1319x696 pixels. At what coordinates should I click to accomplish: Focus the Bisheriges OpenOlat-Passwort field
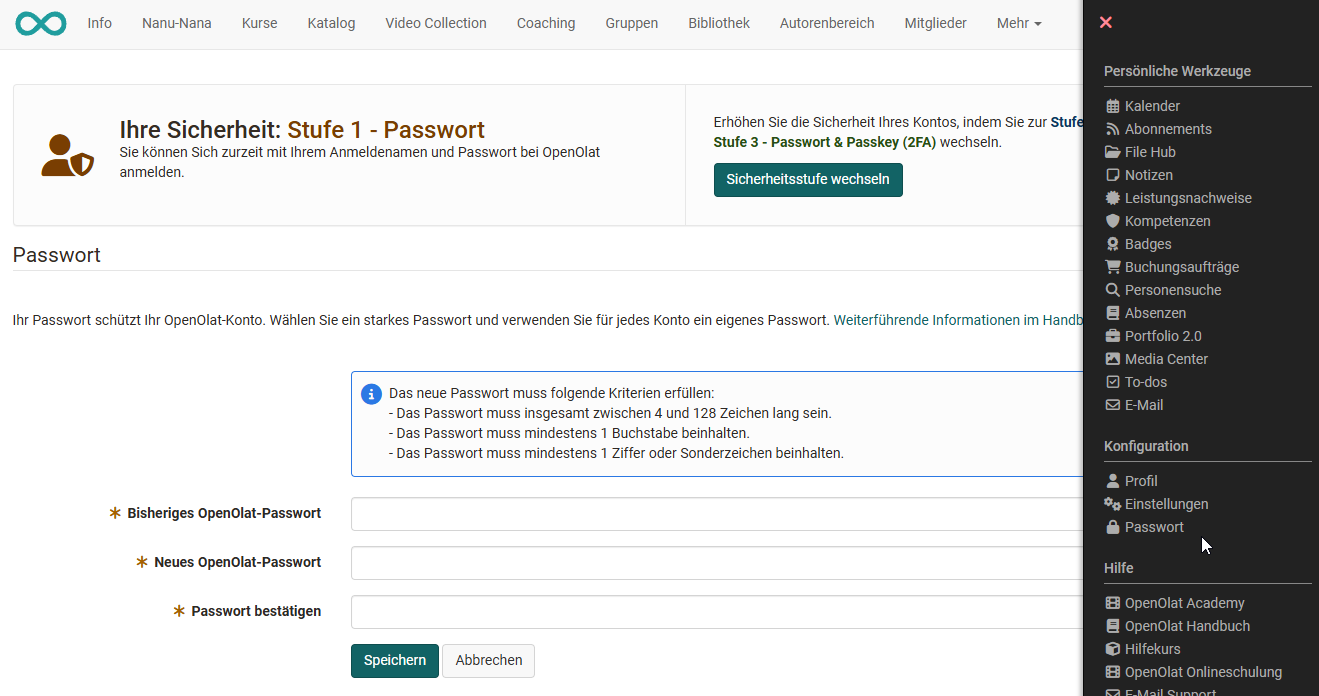716,514
